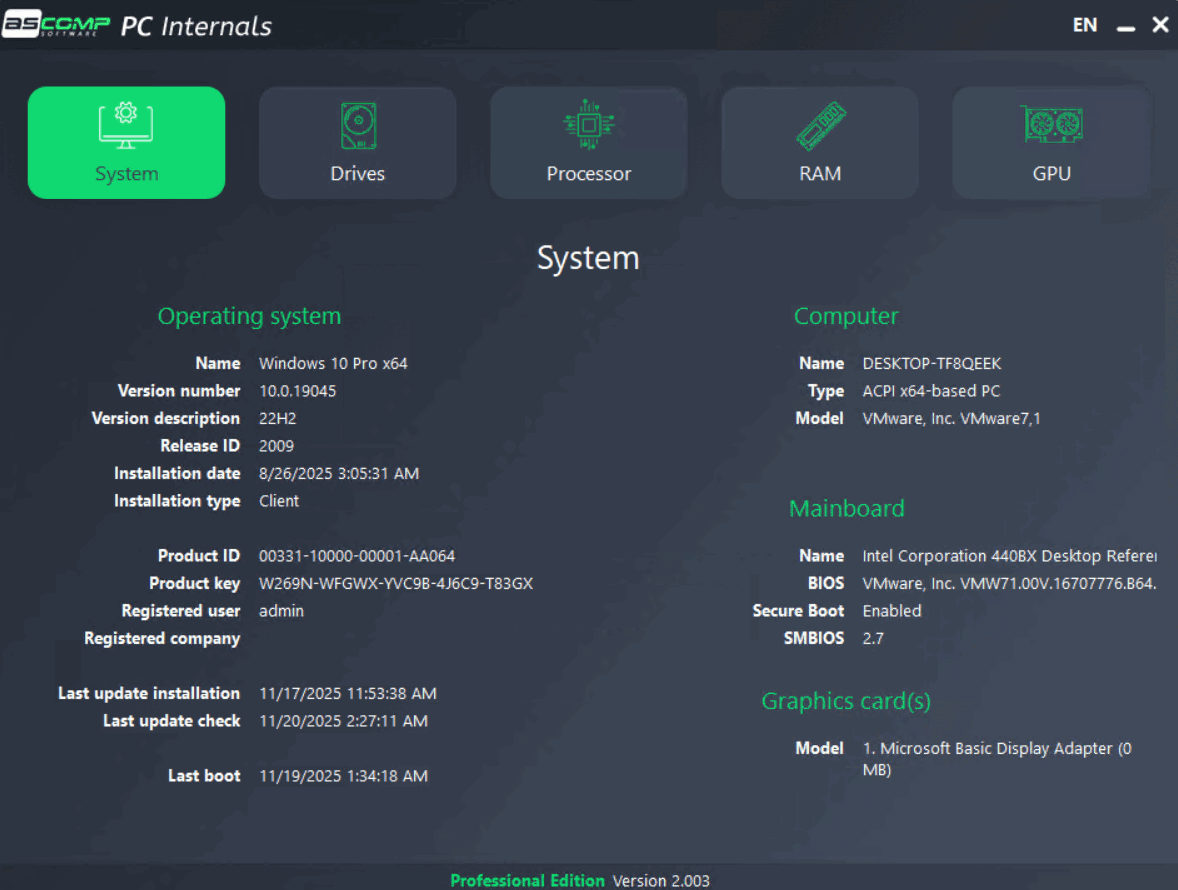Click the Secure Boot value Enabled
Image resolution: width=1178 pixels, height=890 pixels.
click(892, 611)
